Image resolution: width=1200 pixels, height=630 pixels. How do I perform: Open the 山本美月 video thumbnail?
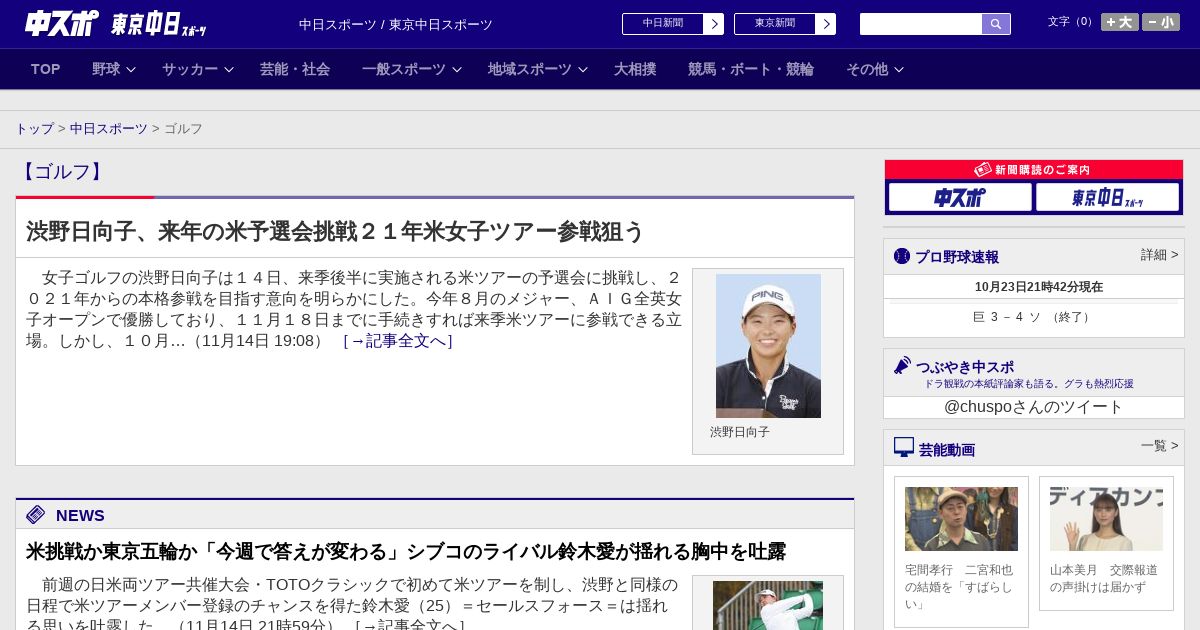tap(1106, 519)
